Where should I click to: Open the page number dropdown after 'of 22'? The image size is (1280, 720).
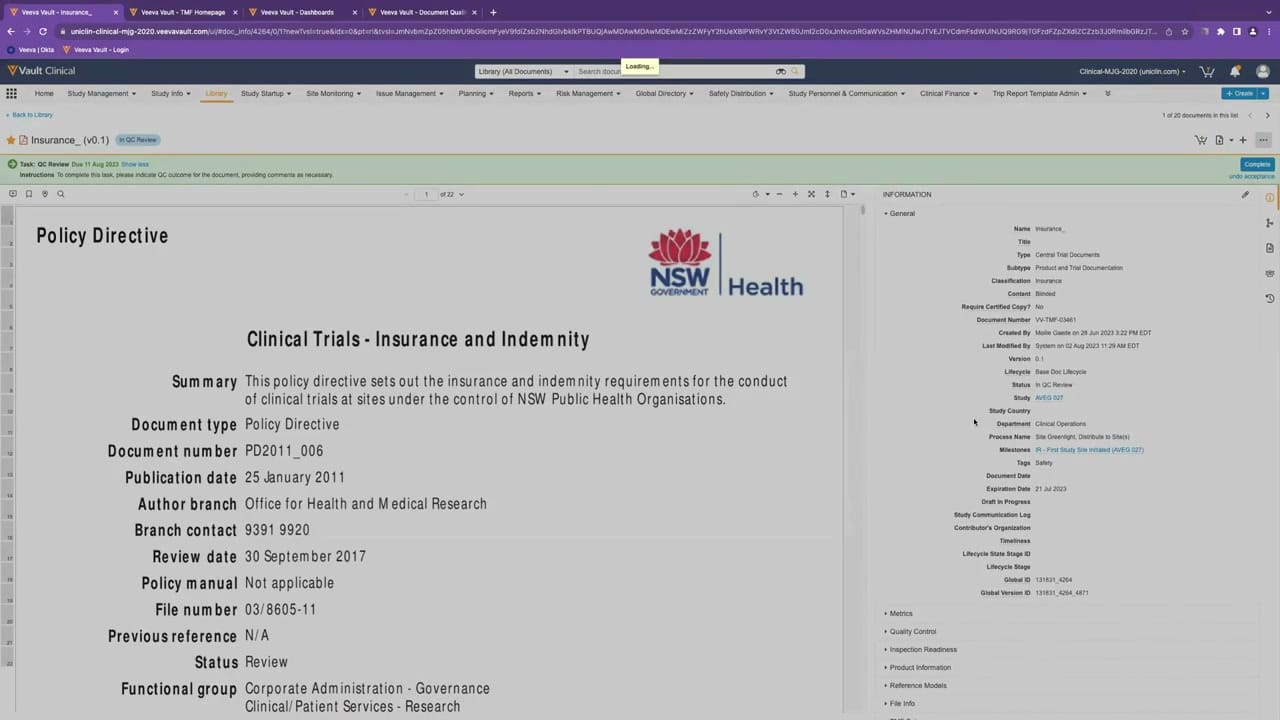pyautogui.click(x=461, y=194)
